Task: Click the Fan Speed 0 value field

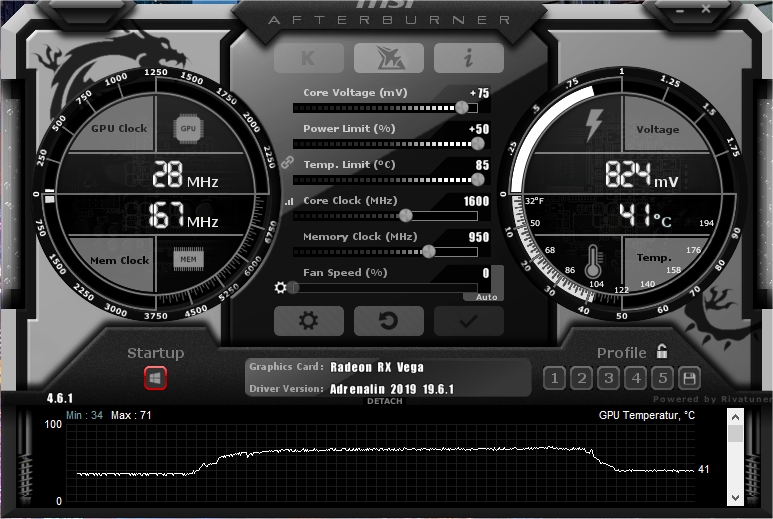Action: (x=486, y=273)
